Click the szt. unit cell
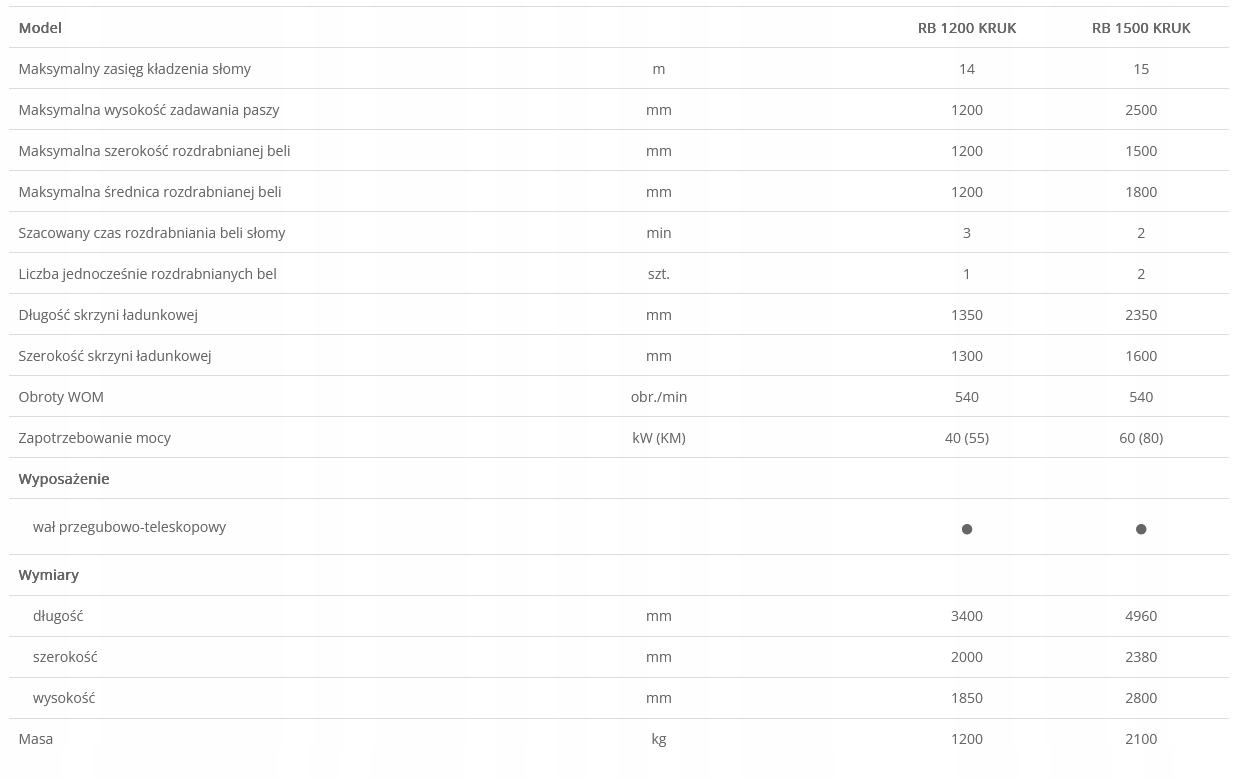Viewport: 1236px width, 779px height. tap(659, 274)
